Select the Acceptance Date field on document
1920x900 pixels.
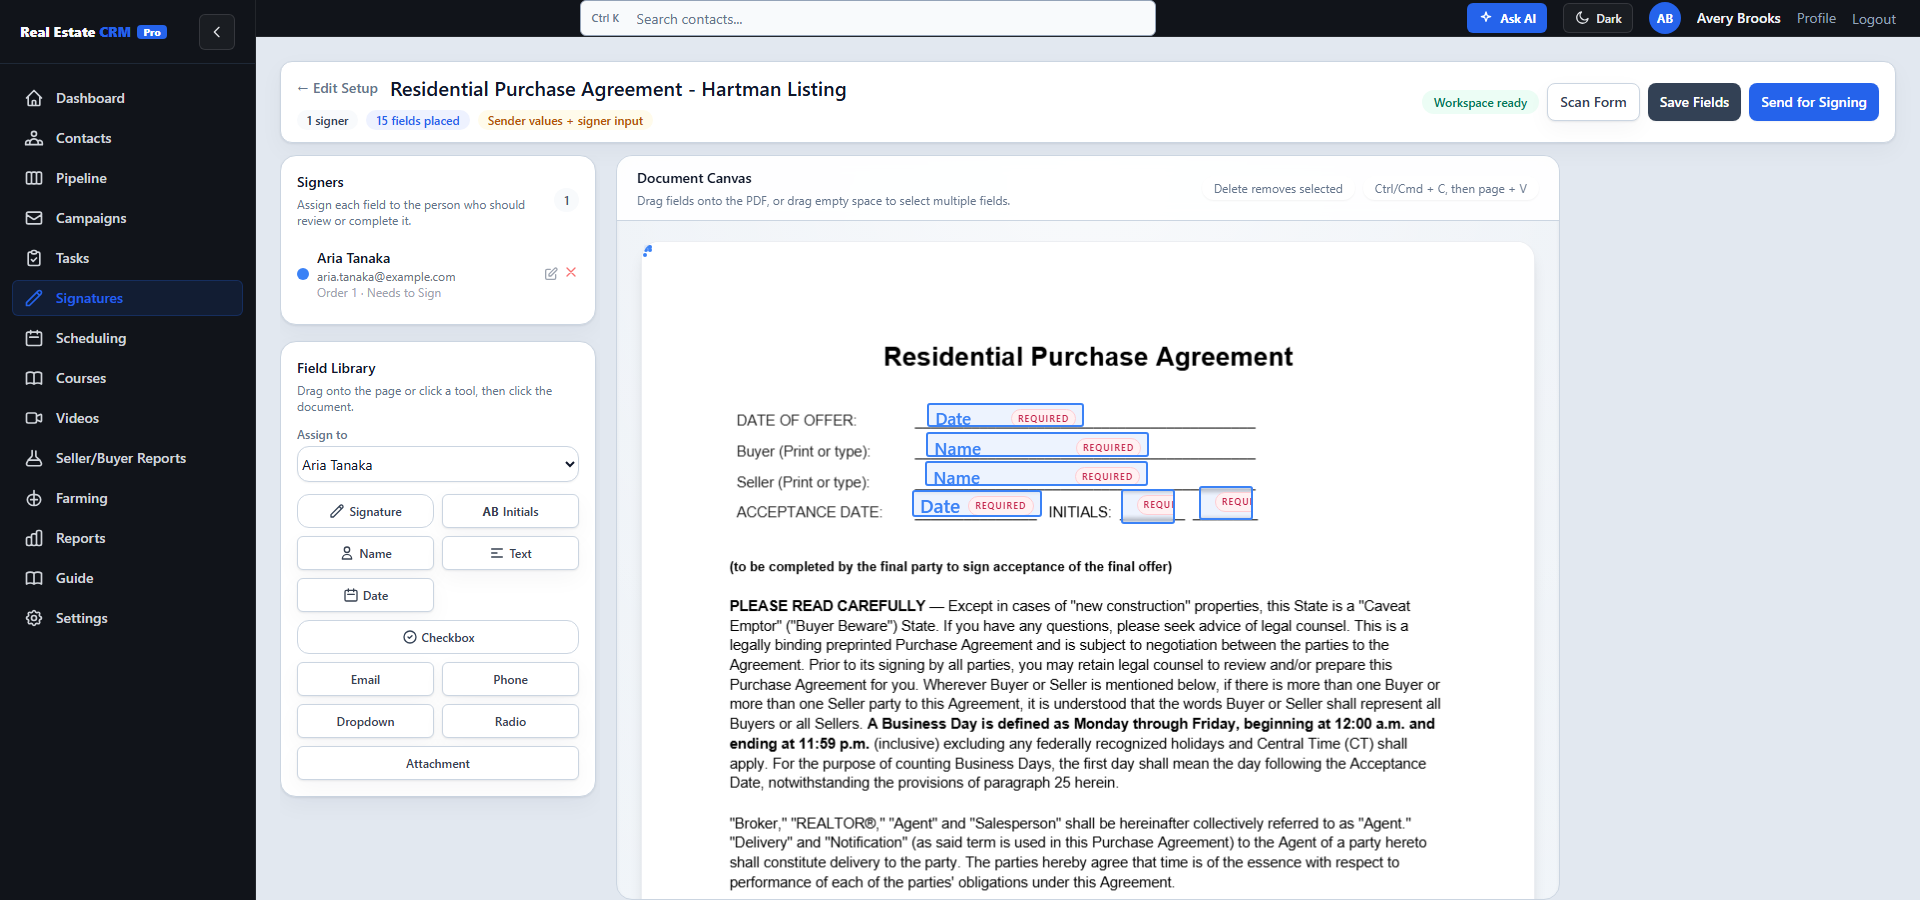(x=977, y=504)
